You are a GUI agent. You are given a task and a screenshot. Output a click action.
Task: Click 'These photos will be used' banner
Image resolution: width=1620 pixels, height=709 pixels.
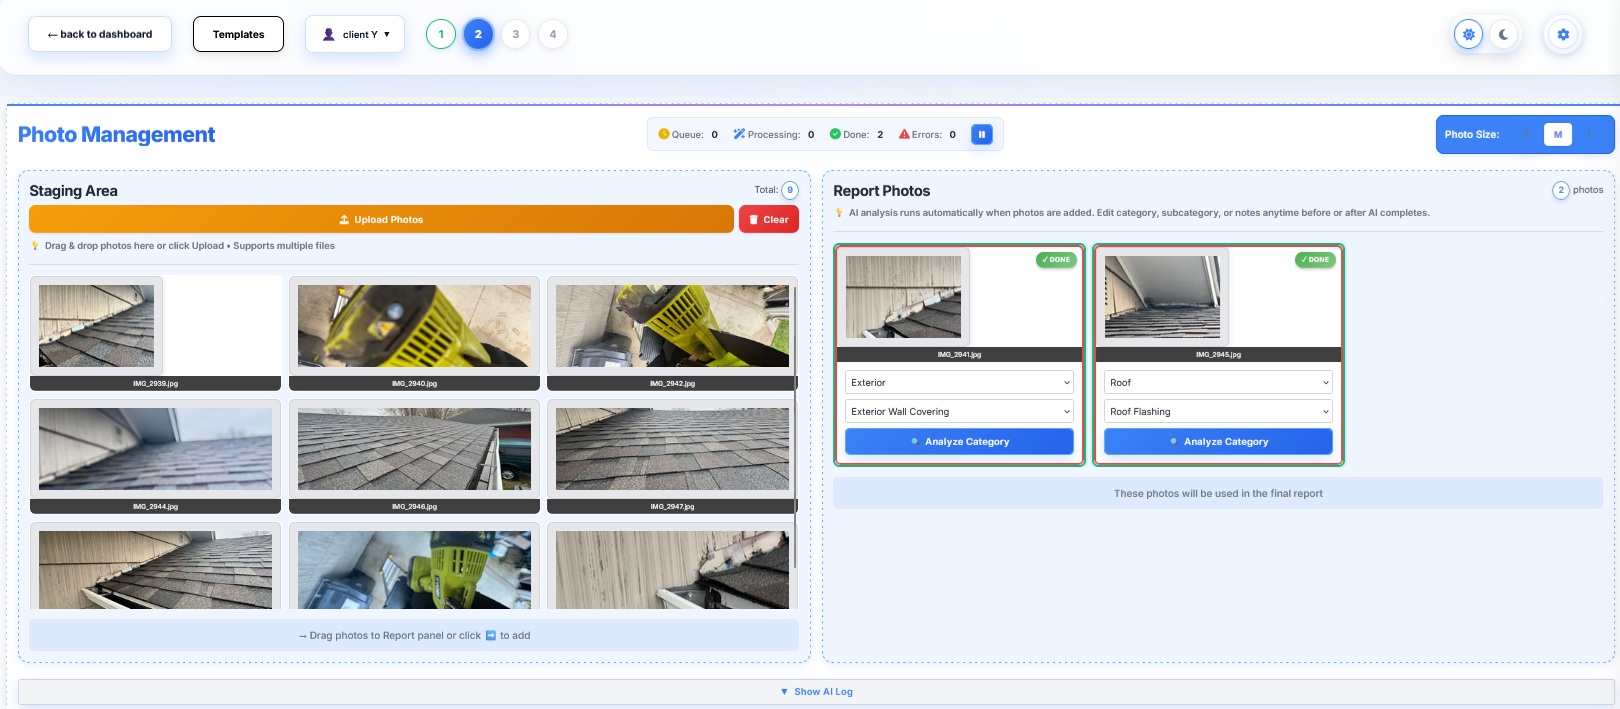point(1218,493)
